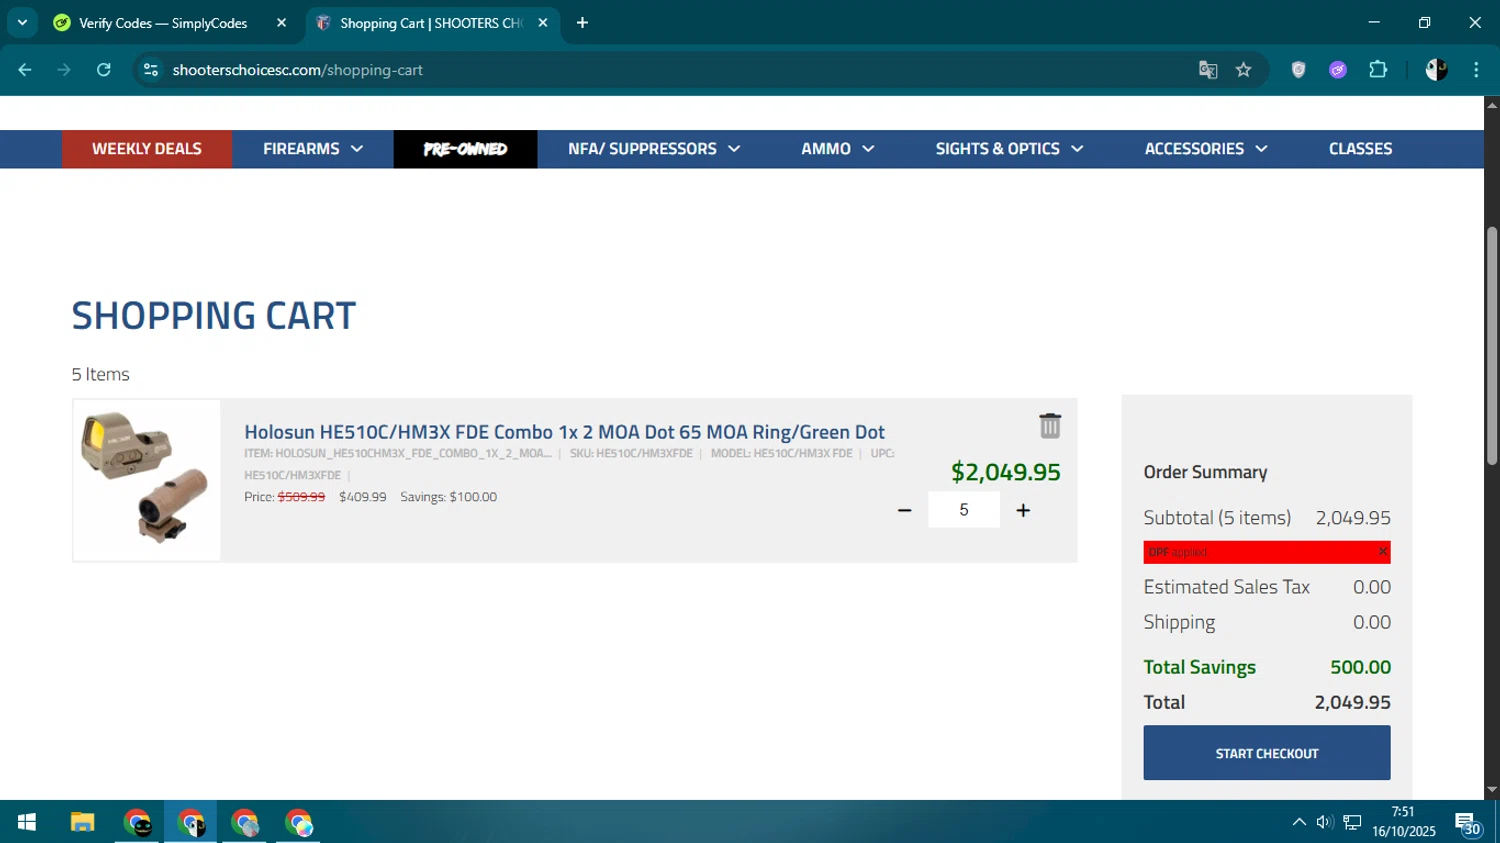Translate this page icon
Screen dimensions: 1500x843
point(1208,70)
